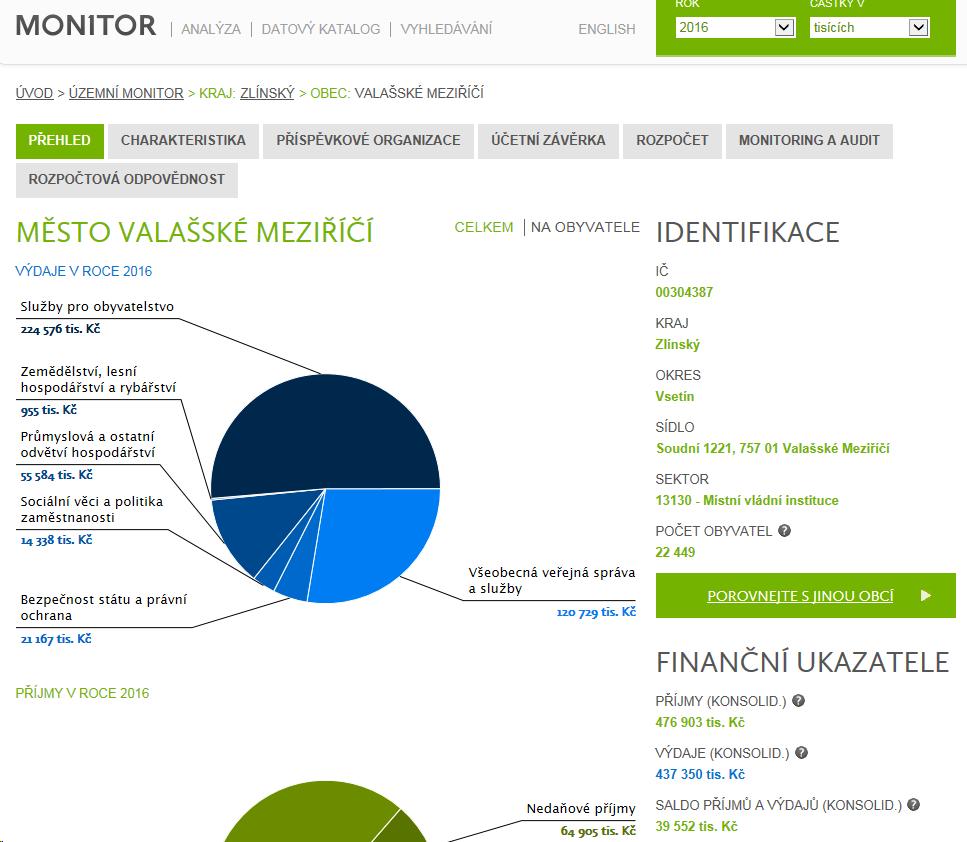Click the population value 22 449

[x=675, y=552]
